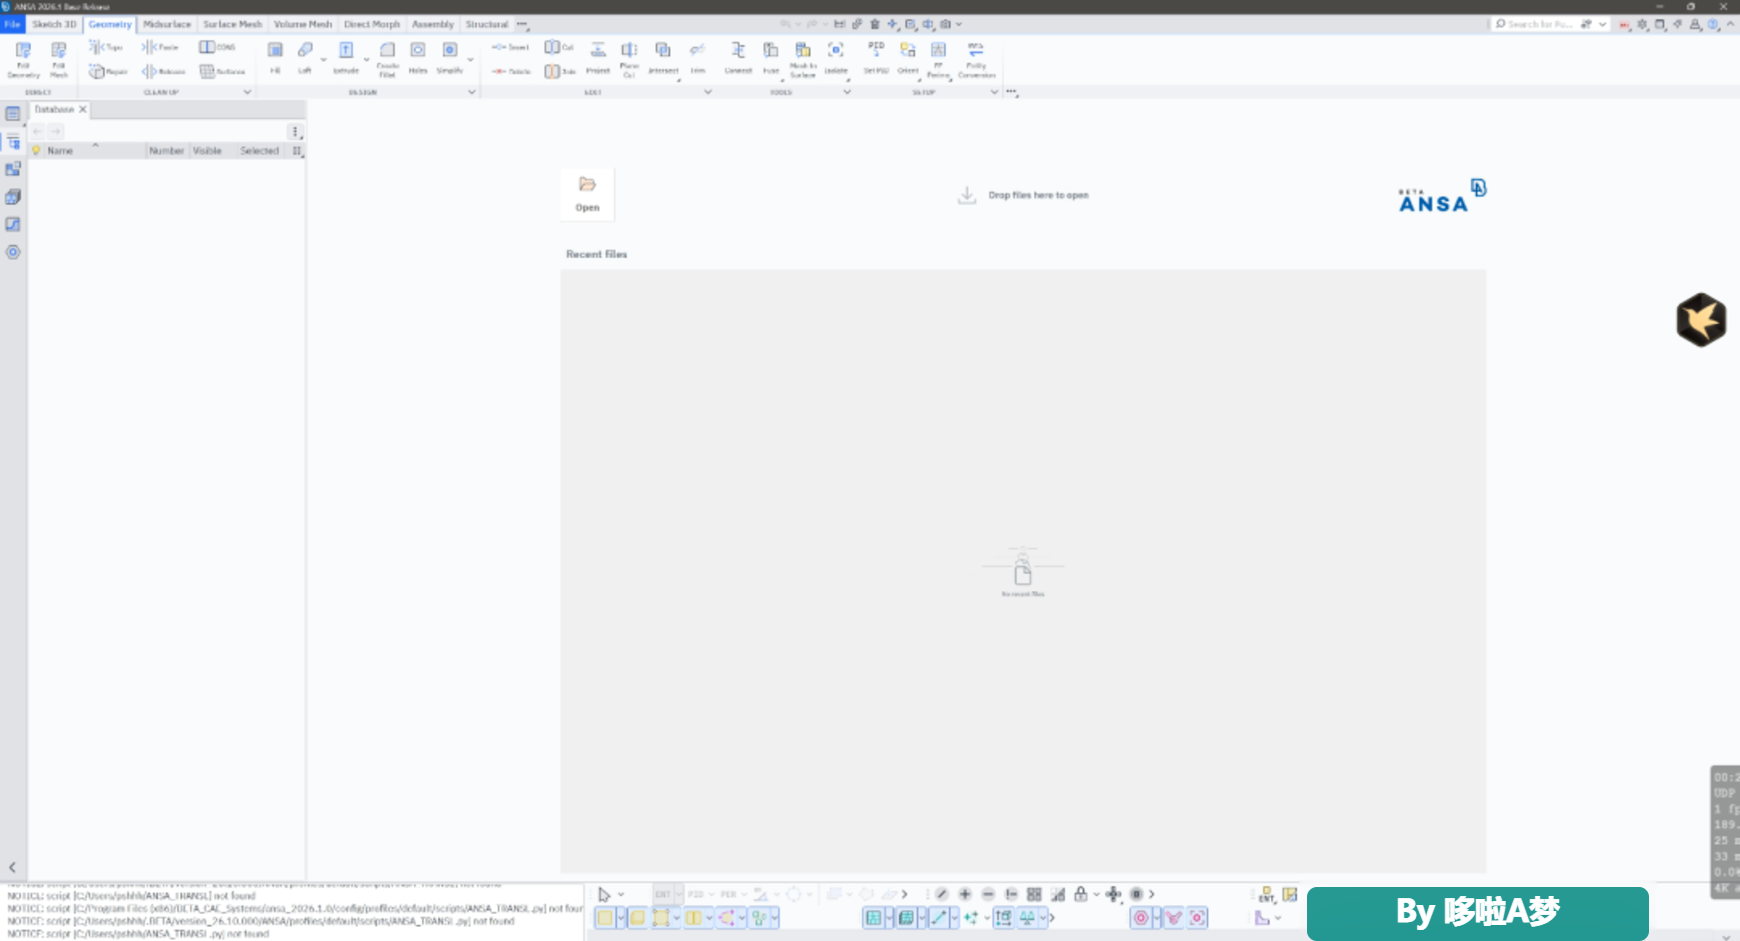Screen dimensions: 1740x941
Task: Click the Plane Cut tool
Action: click(629, 58)
